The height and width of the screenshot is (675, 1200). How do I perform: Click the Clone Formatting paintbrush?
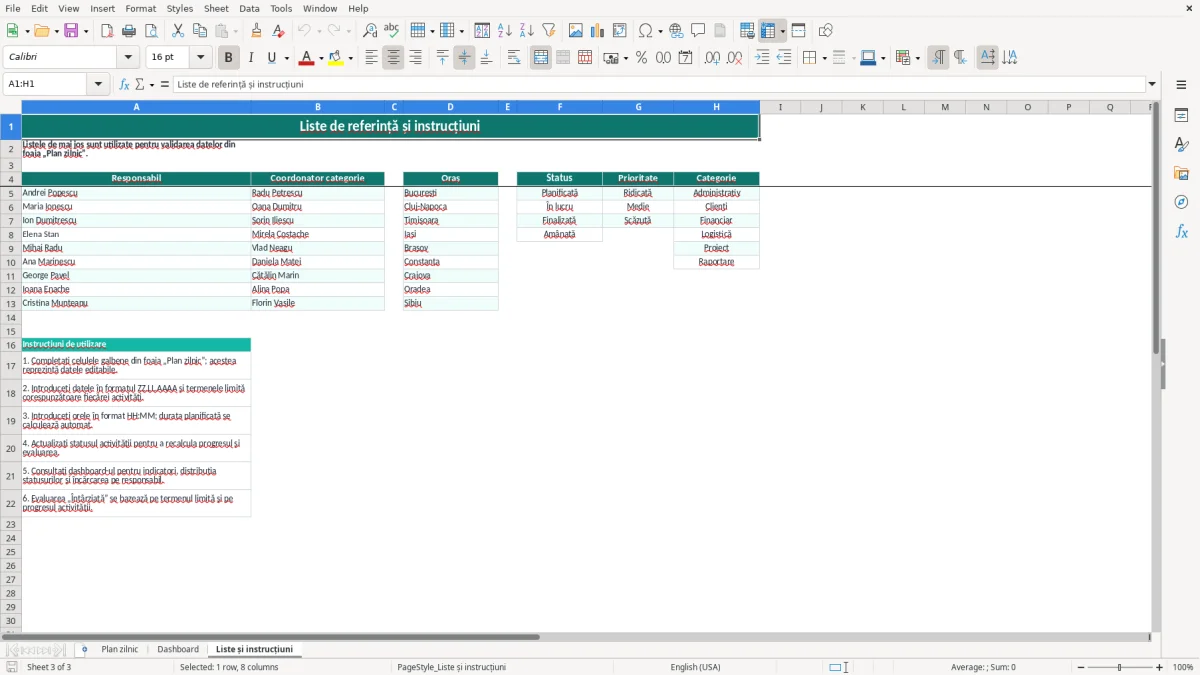click(x=256, y=31)
